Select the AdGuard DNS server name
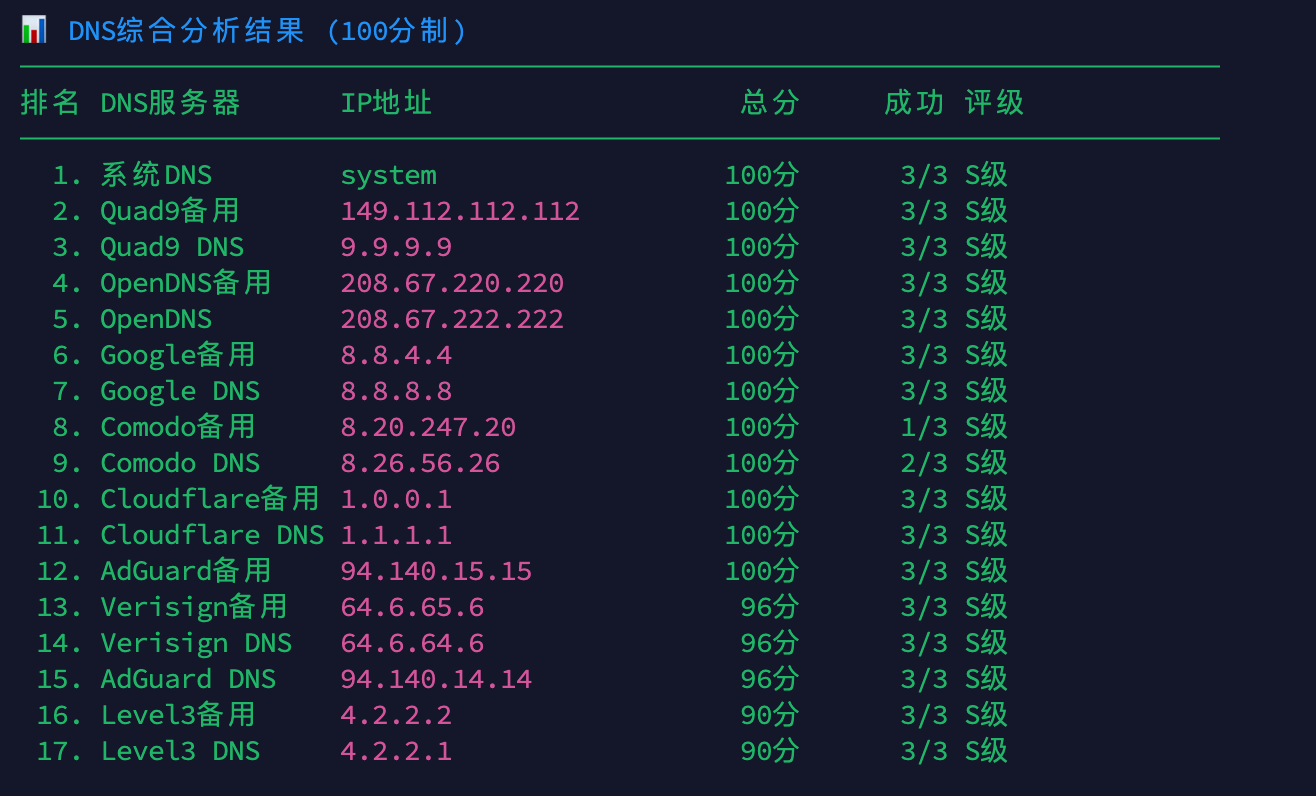 tap(188, 679)
